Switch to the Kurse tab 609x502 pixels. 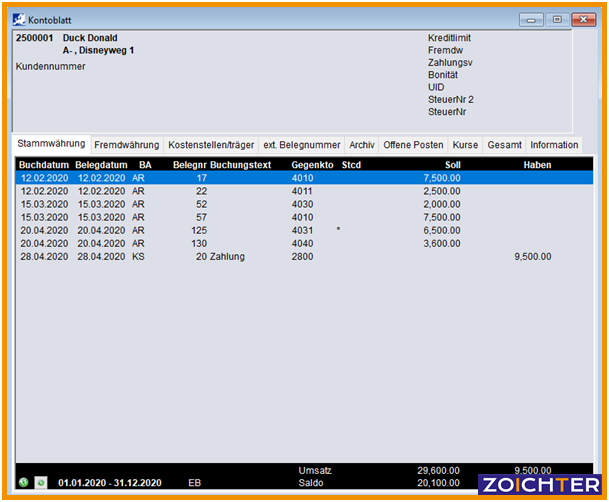(465, 145)
